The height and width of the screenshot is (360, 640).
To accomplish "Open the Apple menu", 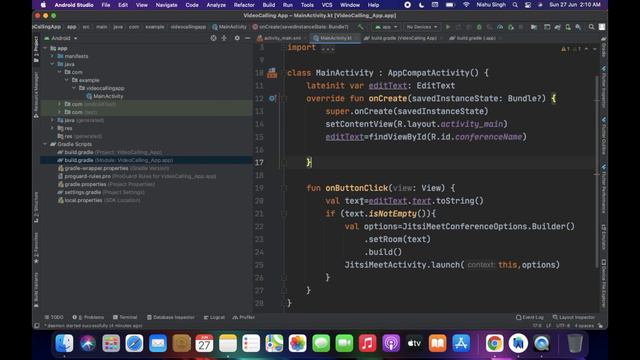I will (43, 5).
